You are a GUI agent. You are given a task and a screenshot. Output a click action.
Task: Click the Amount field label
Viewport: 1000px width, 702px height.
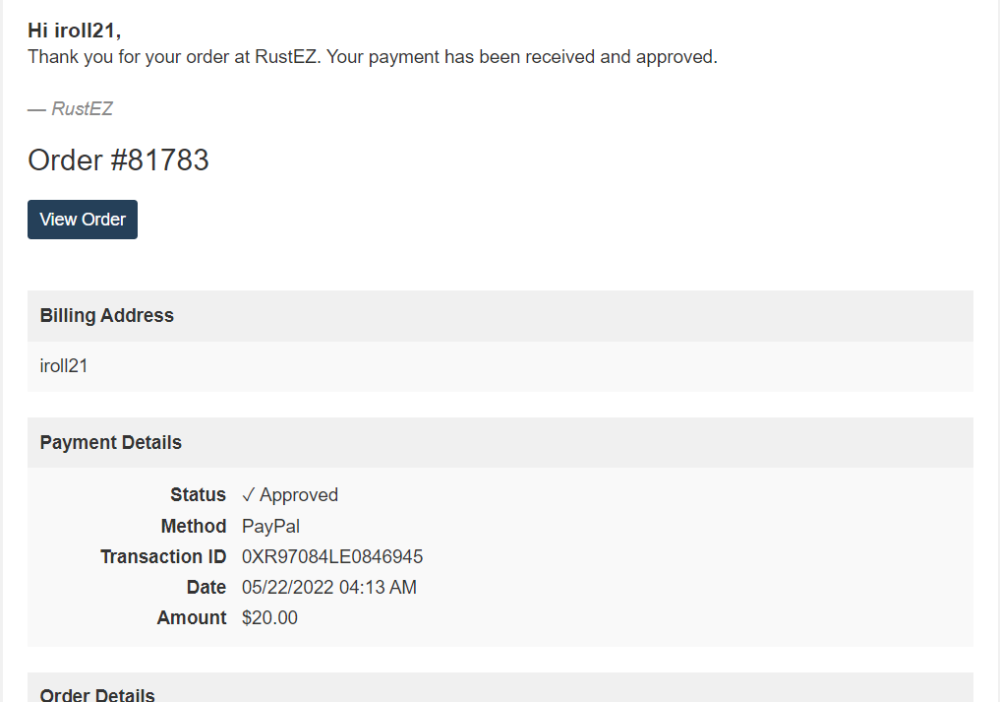[191, 618]
